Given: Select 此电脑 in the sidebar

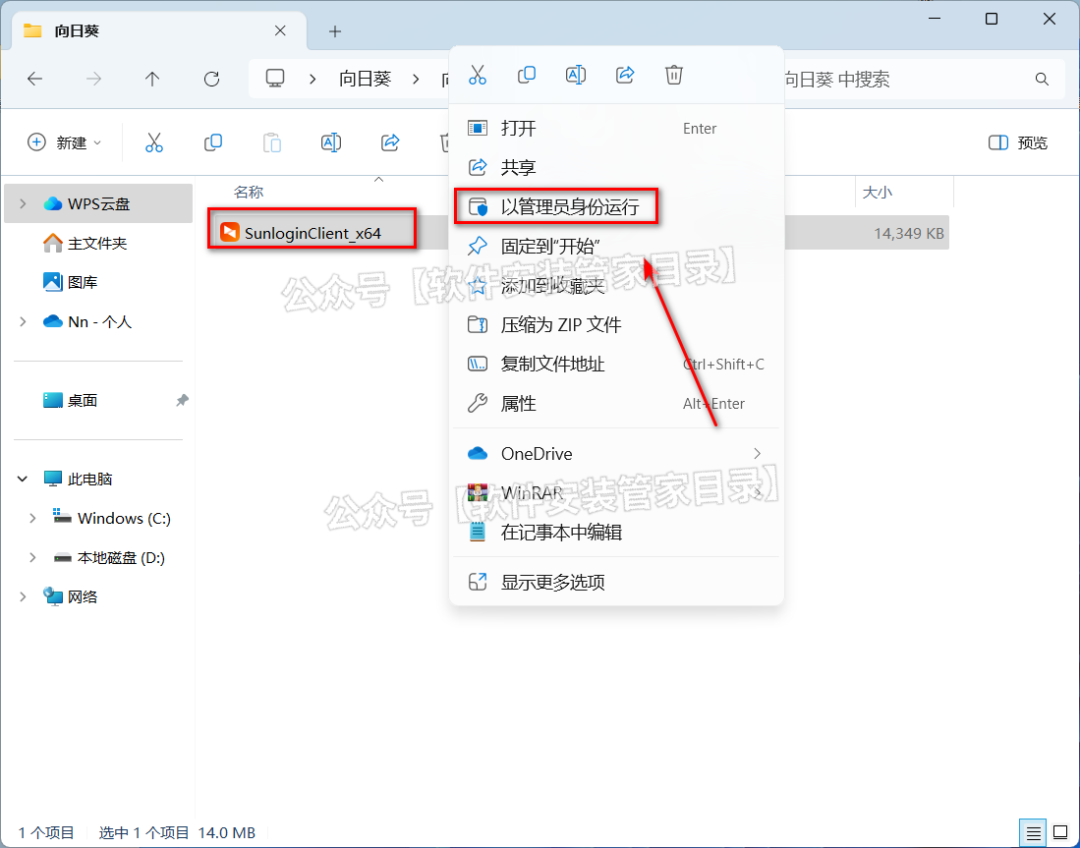Looking at the screenshot, I should pos(78,478).
